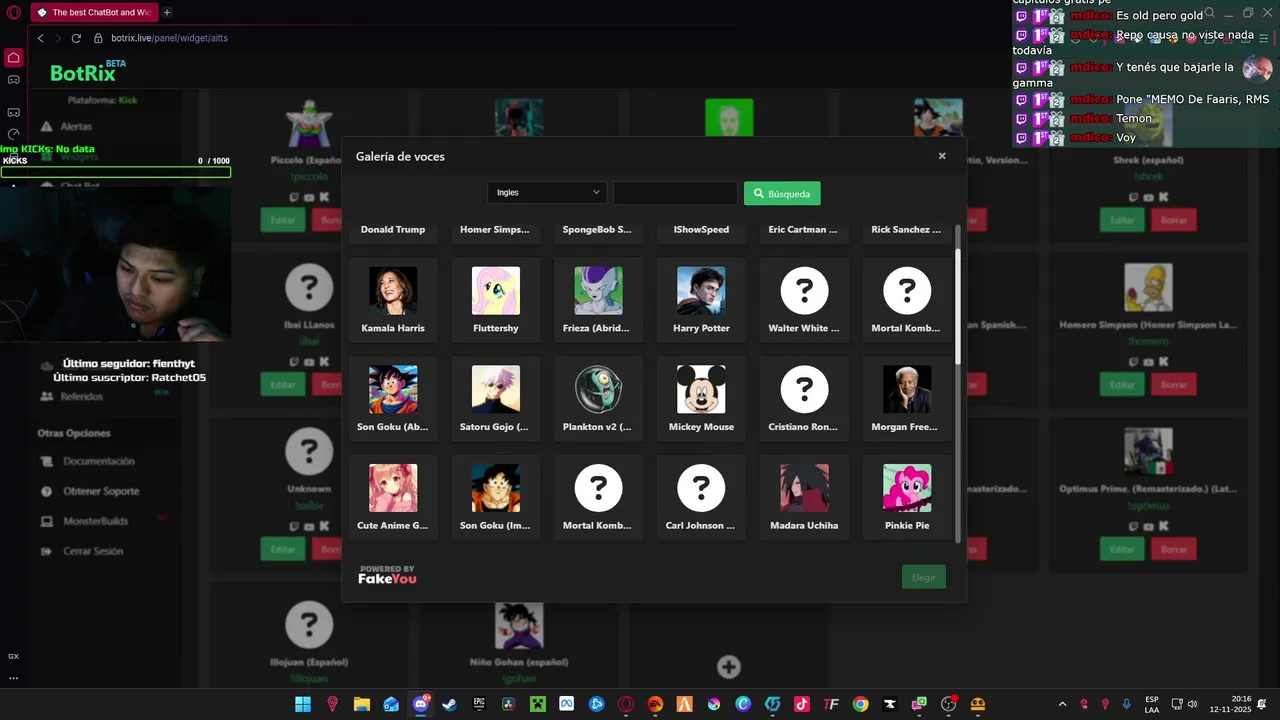Select the IShowSpeed voice label
Screen dimensions: 1280x720
701,230
